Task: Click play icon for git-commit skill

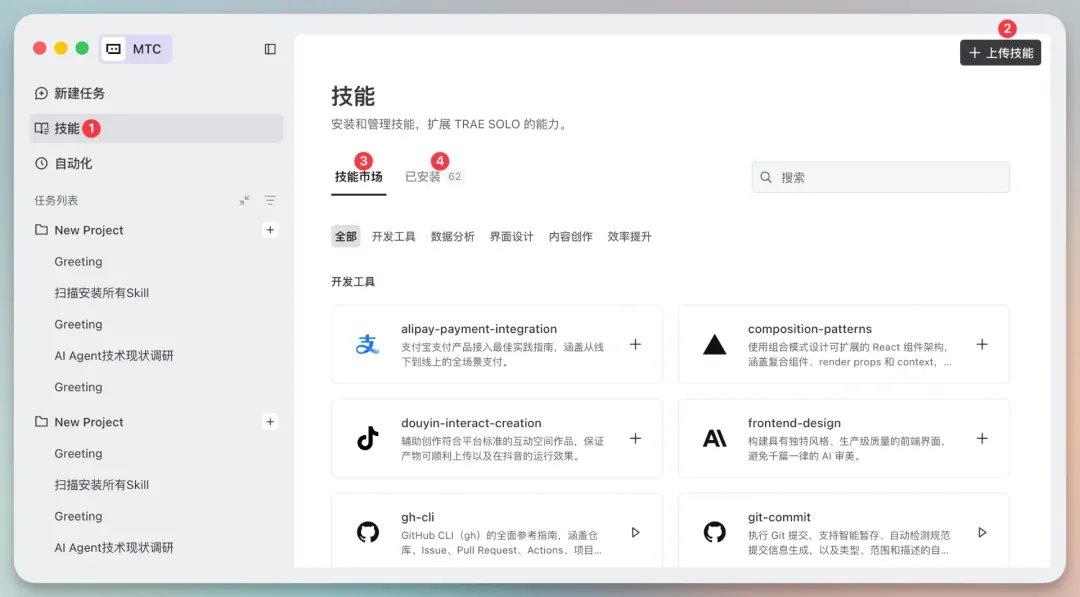Action: (982, 532)
